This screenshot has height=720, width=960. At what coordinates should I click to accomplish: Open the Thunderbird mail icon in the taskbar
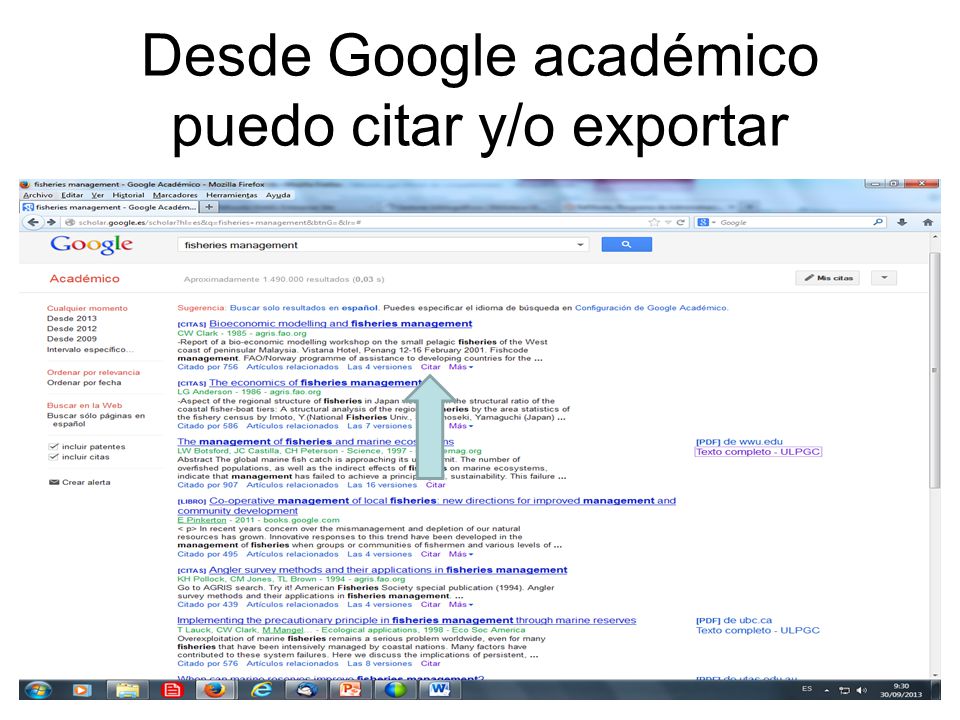(306, 690)
